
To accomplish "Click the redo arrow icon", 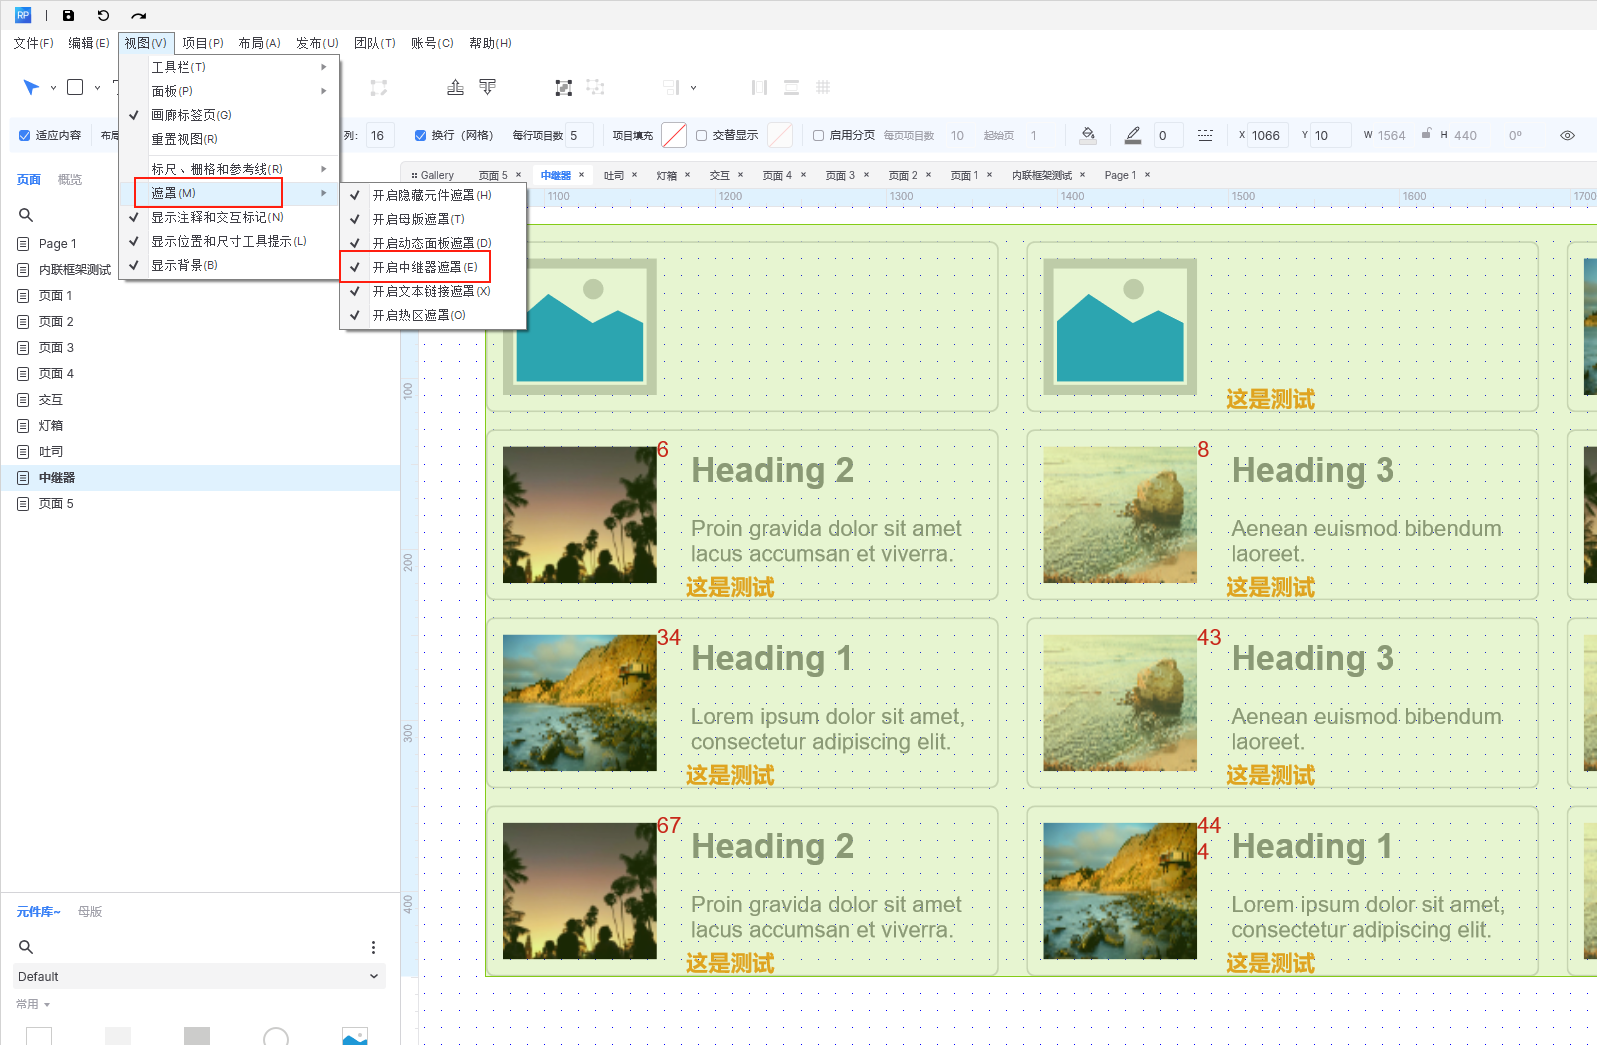I will coord(139,15).
